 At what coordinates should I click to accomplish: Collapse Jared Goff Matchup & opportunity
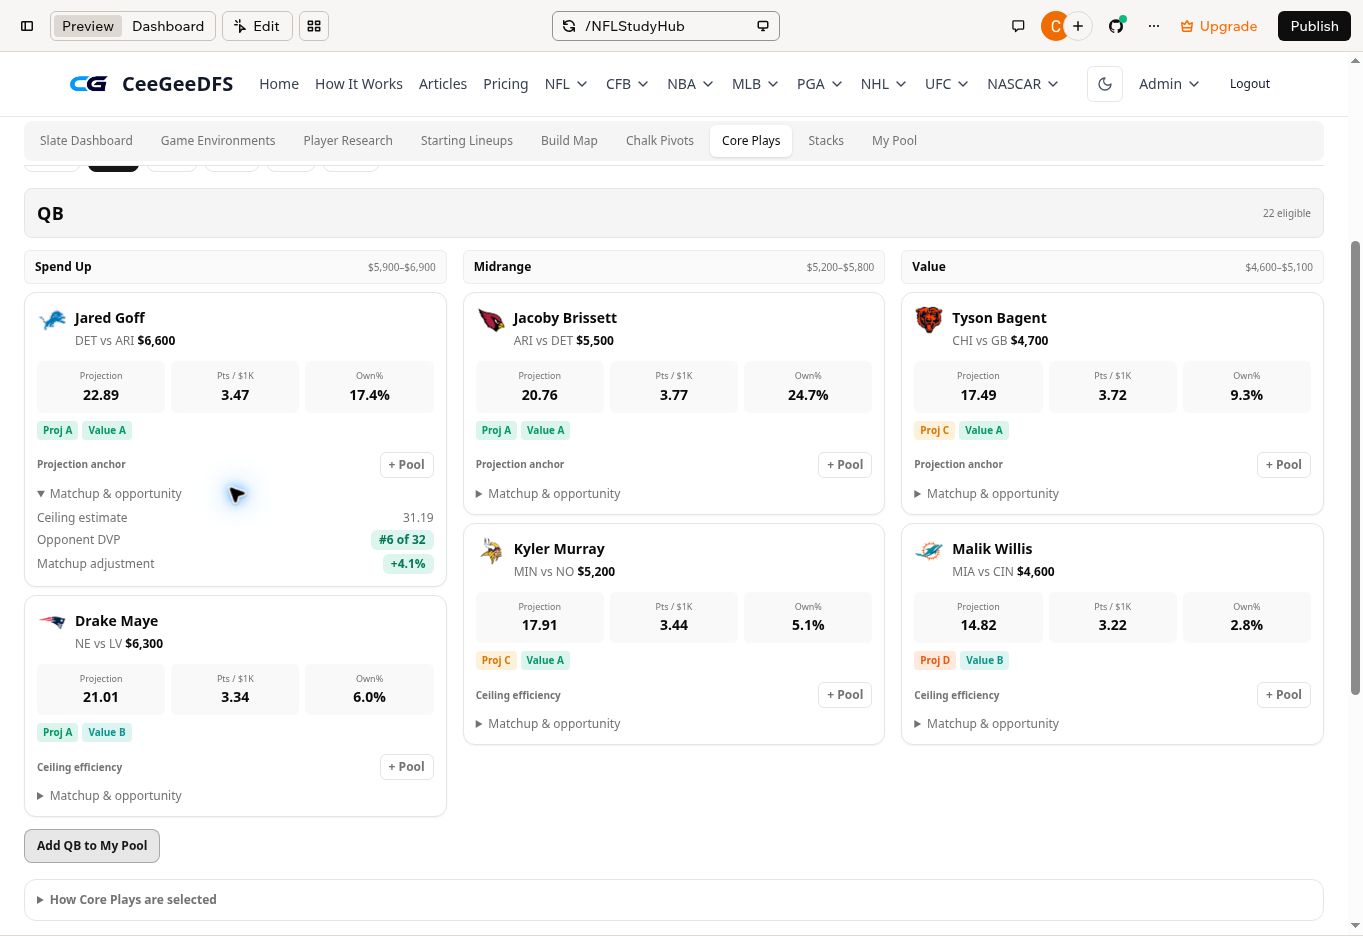110,494
